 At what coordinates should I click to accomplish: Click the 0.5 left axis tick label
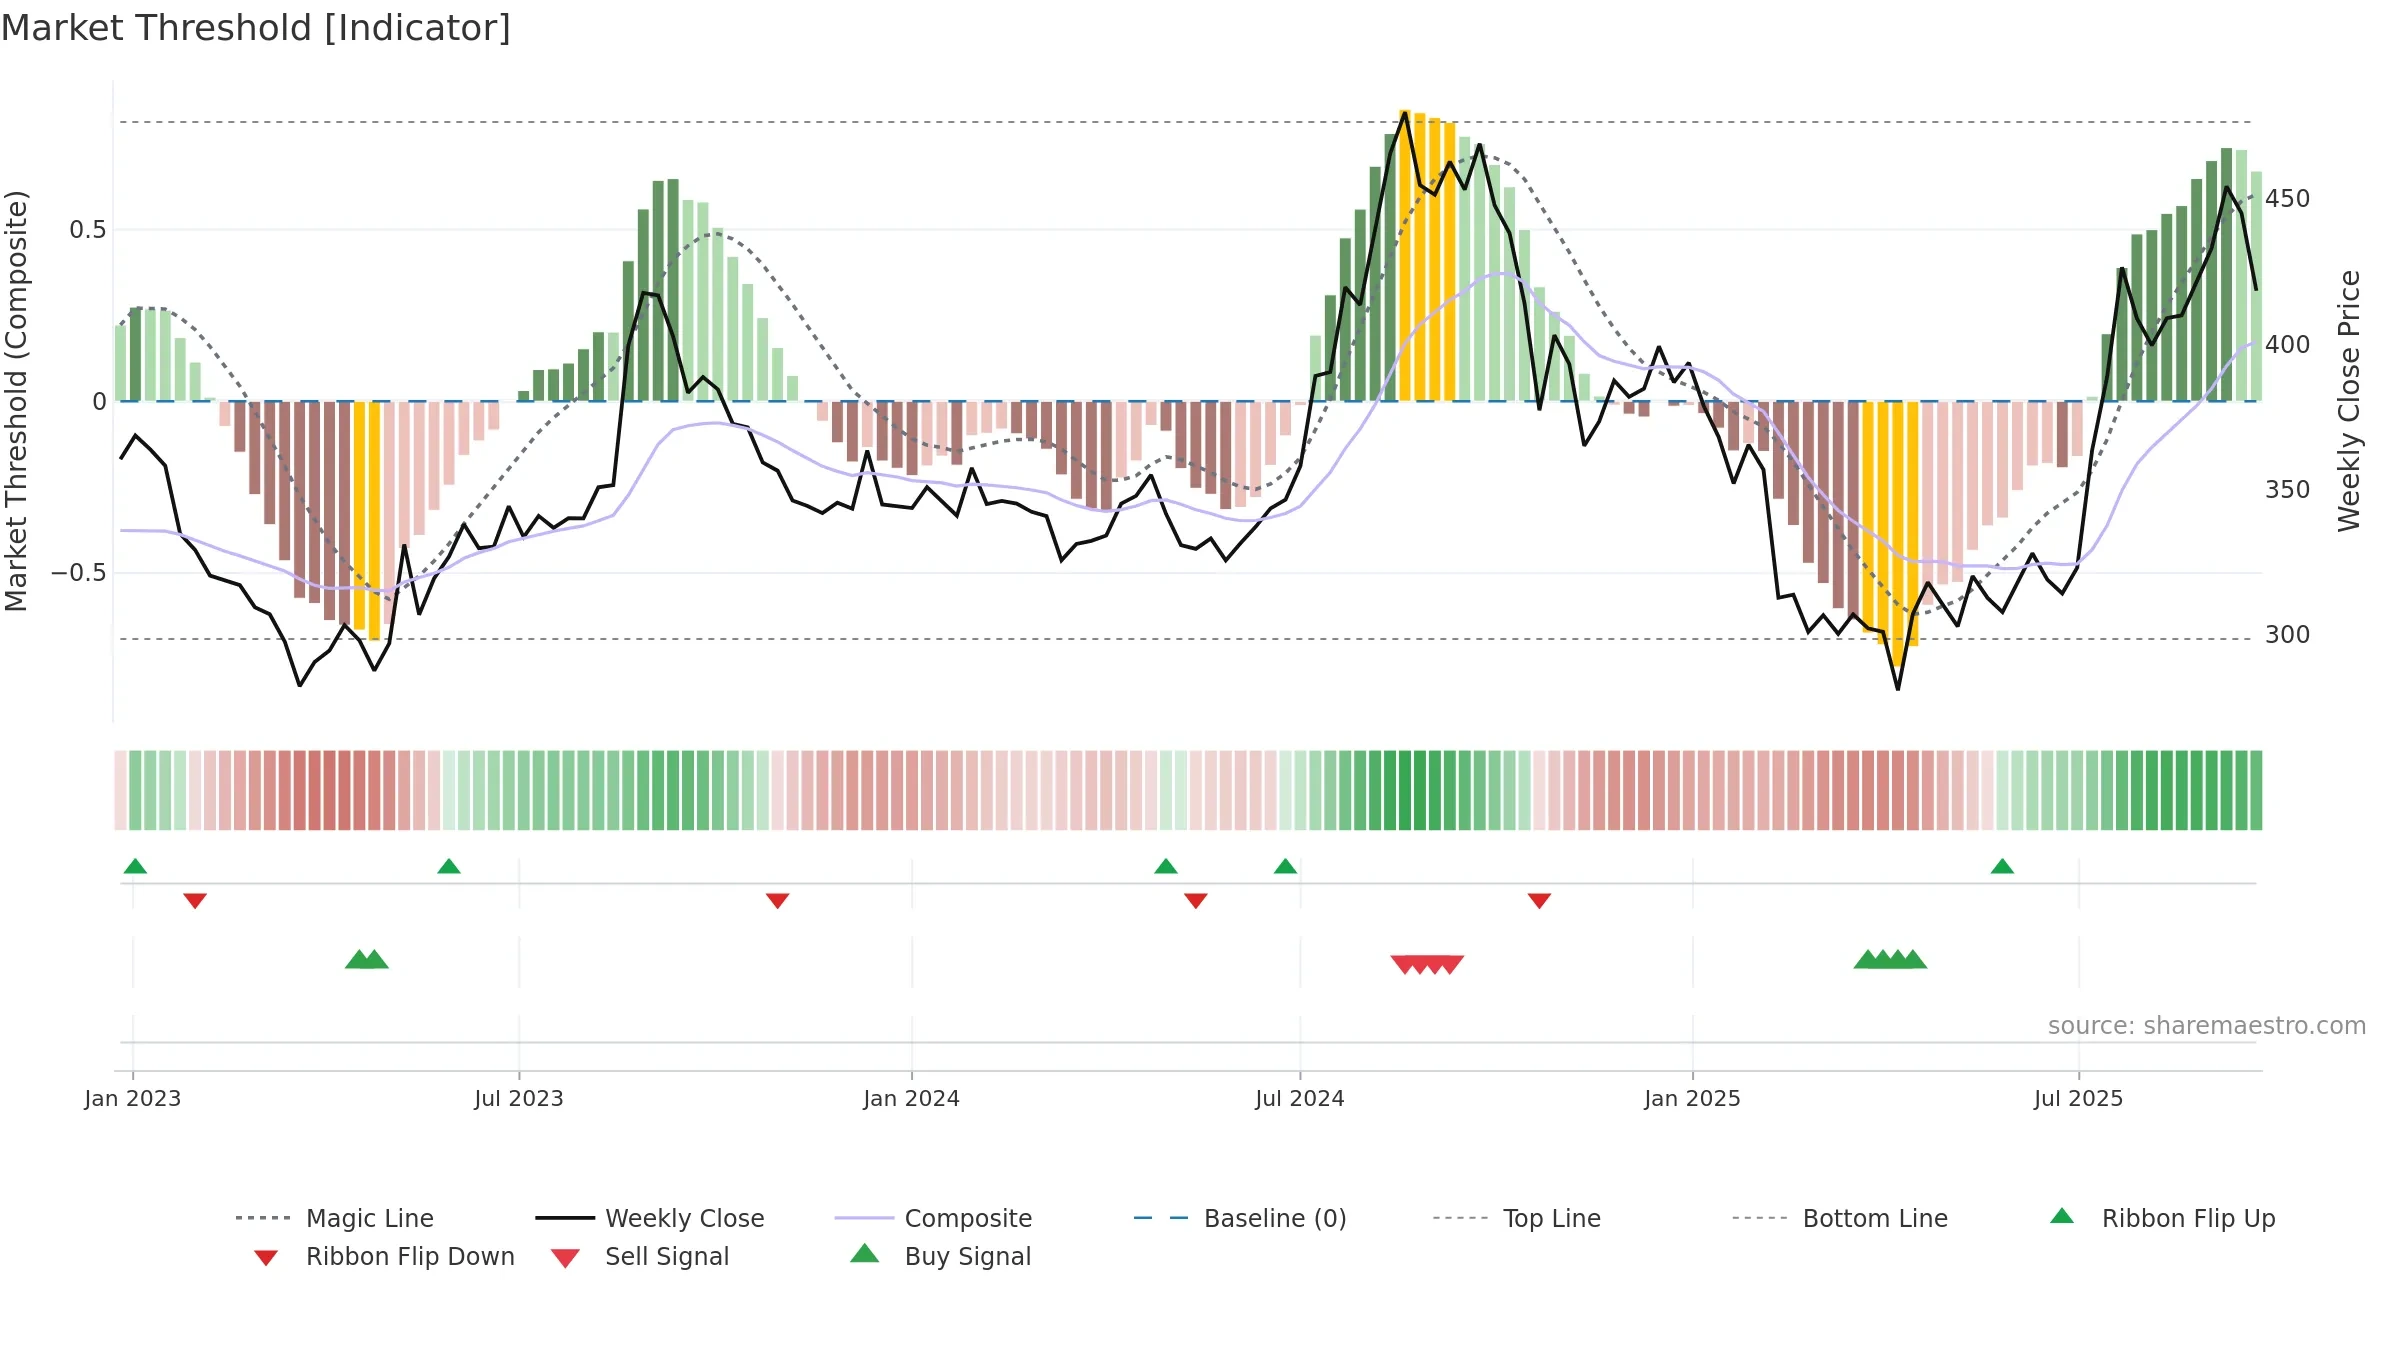(87, 230)
